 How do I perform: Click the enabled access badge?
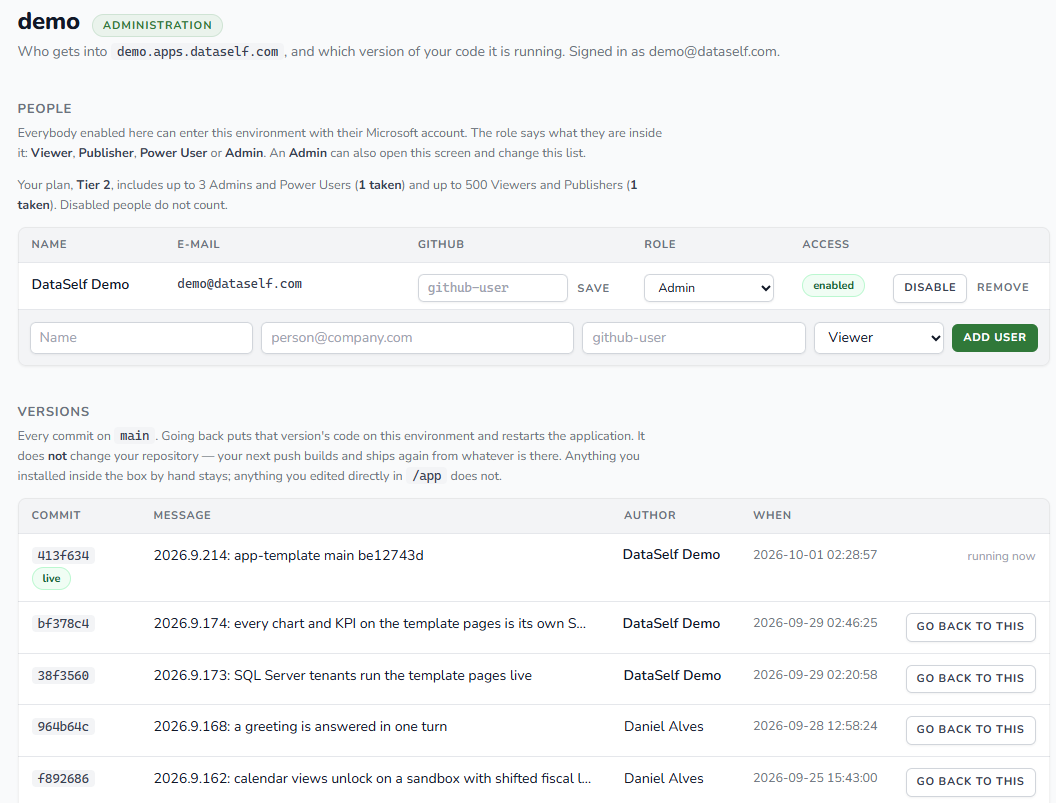[x=833, y=286]
